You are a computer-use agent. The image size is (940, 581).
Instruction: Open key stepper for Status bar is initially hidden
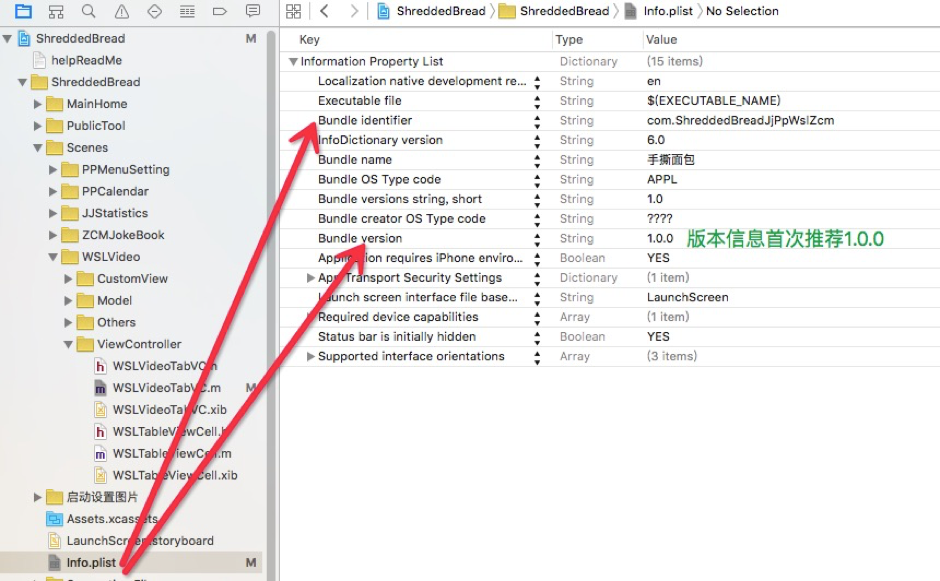click(537, 337)
